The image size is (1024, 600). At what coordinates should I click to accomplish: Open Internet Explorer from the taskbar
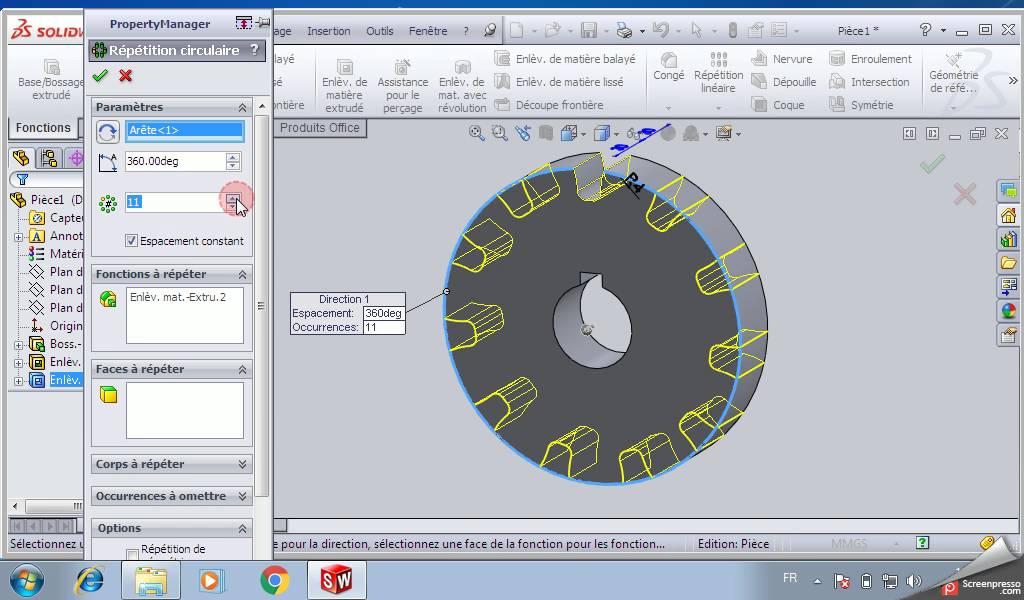89,580
